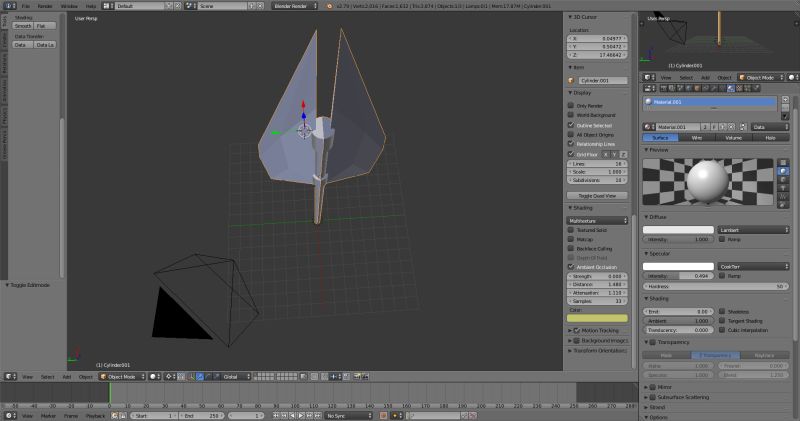Open the Scene properties tab icon
Screen dimensions: 800x421
[x=680, y=88]
